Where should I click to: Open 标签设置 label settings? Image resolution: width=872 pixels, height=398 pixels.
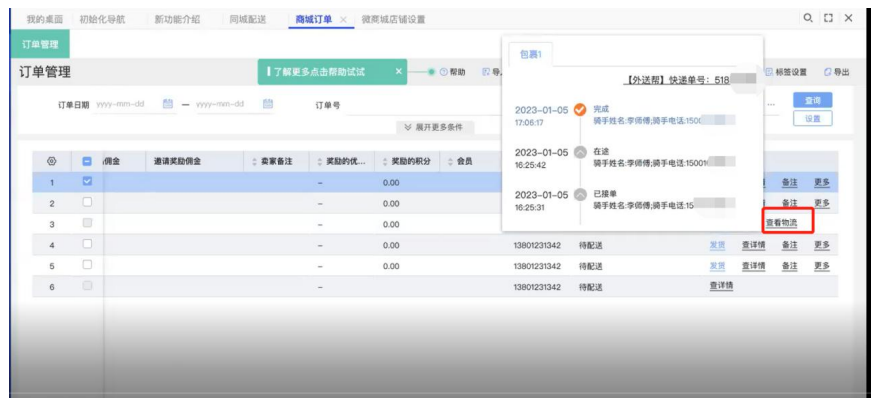tap(787, 72)
